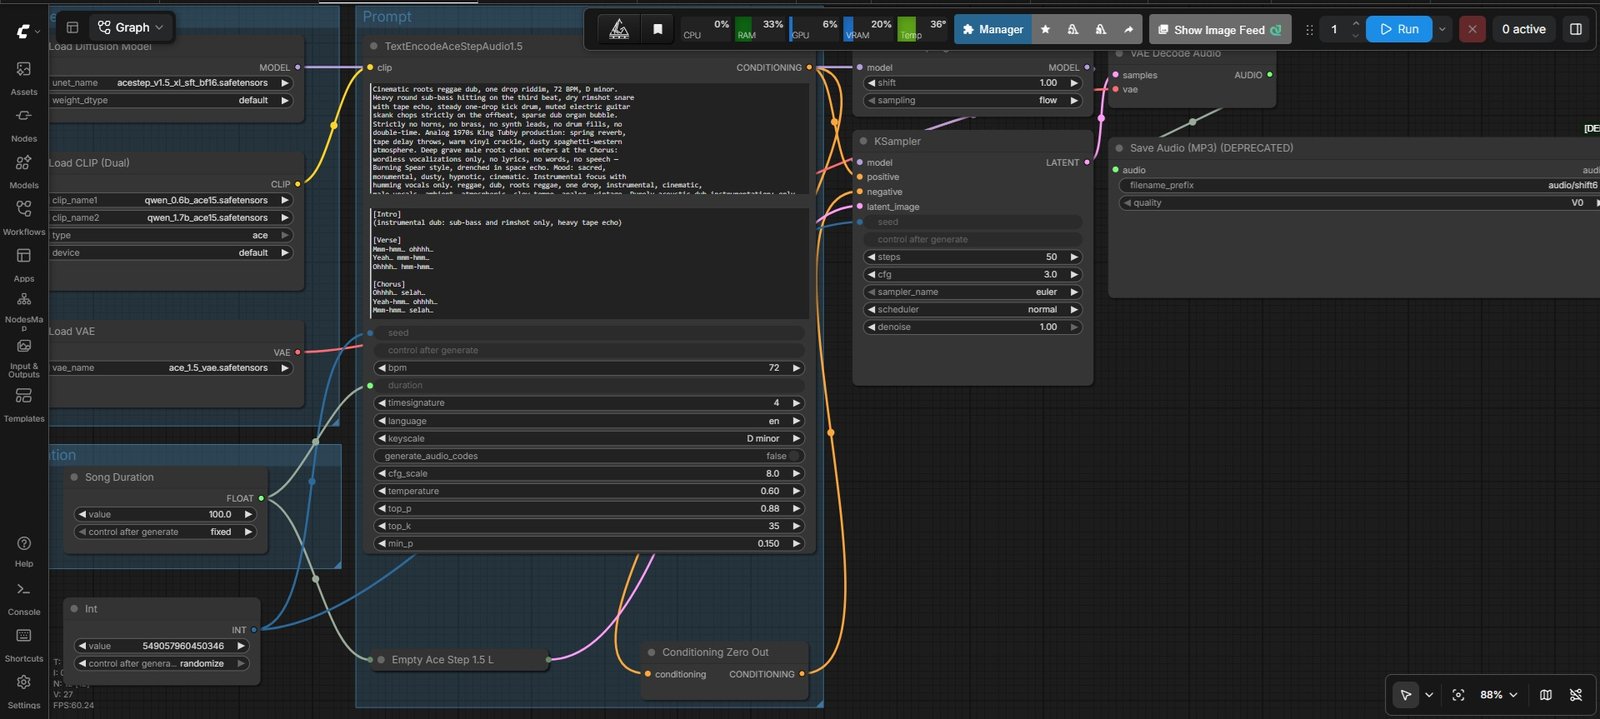Open the keyscale D minor combo
Image resolution: width=1600 pixels, height=719 pixels.
589,438
